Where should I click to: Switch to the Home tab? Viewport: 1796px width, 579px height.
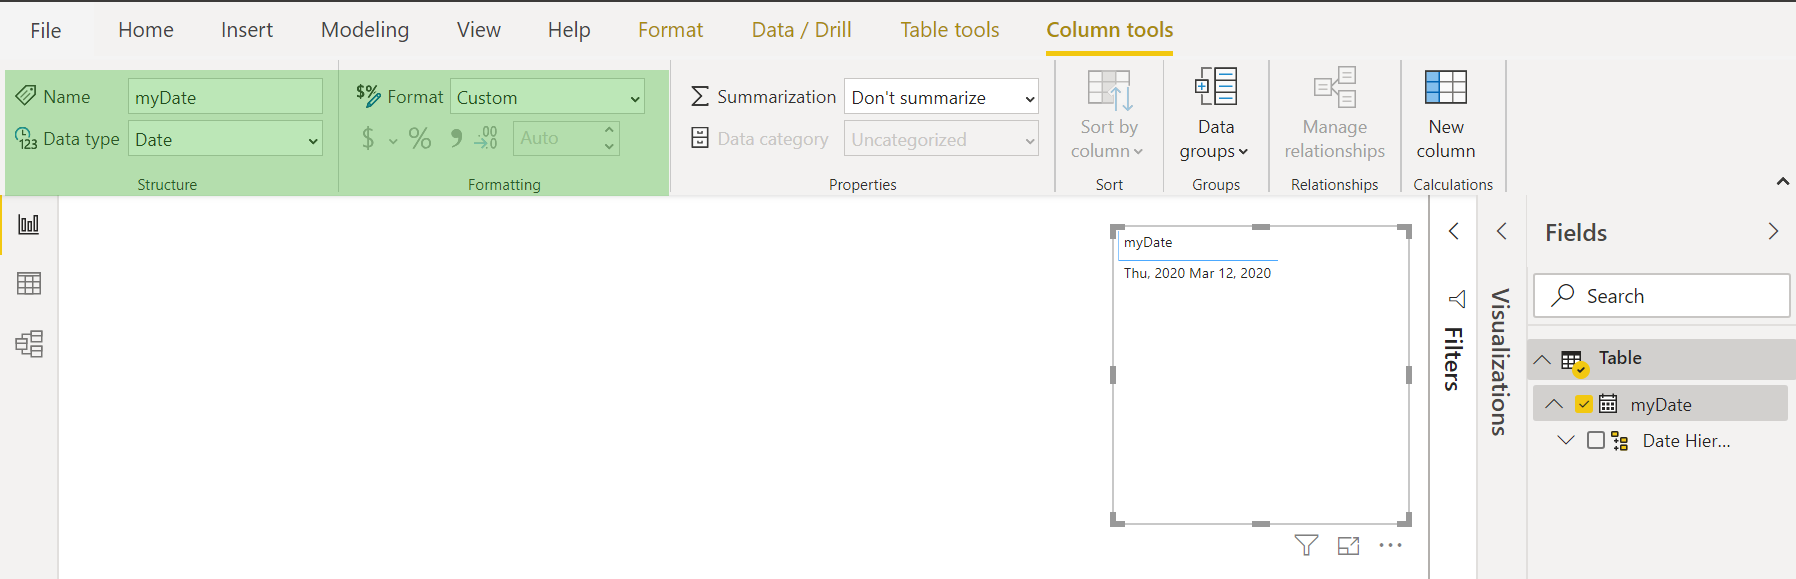click(146, 30)
